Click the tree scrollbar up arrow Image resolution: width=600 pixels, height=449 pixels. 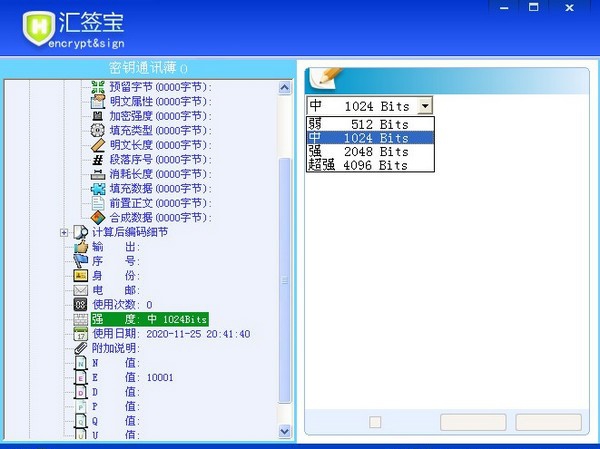284,88
